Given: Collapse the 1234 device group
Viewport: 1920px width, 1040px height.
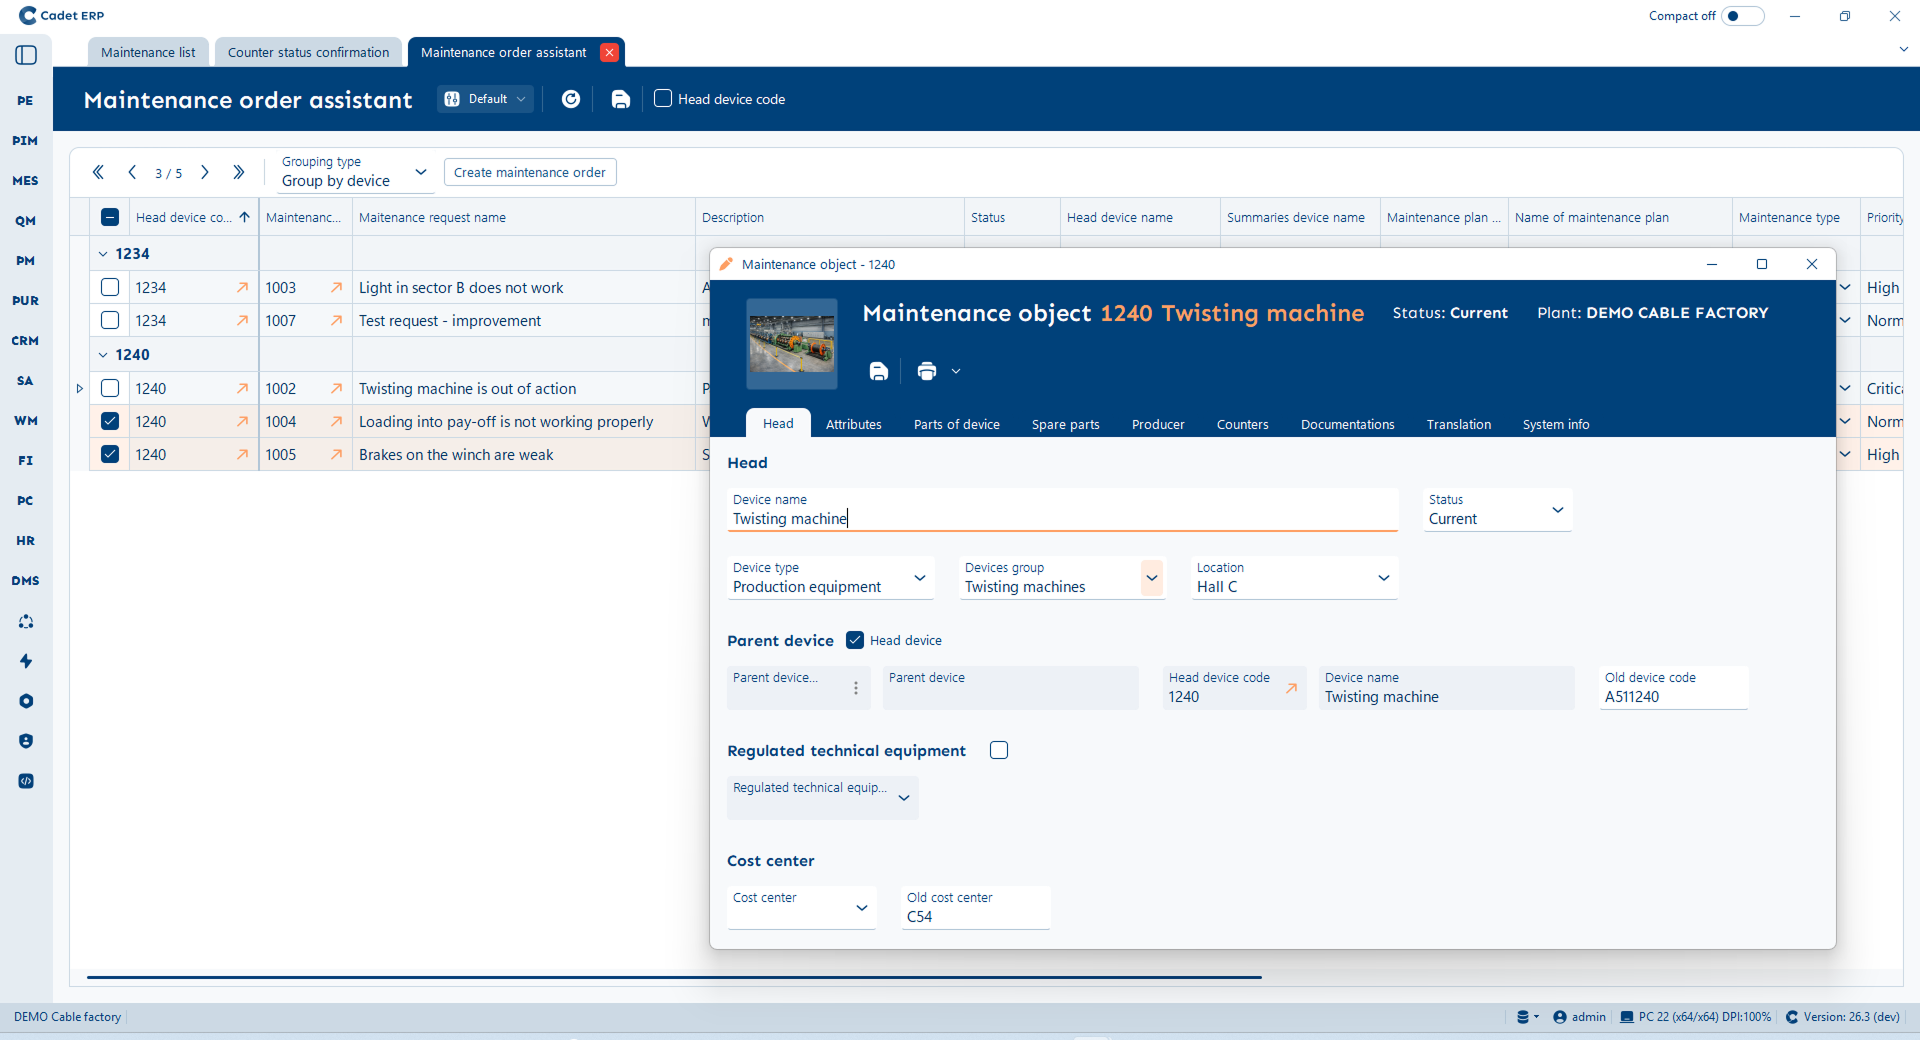Looking at the screenshot, I should [103, 254].
